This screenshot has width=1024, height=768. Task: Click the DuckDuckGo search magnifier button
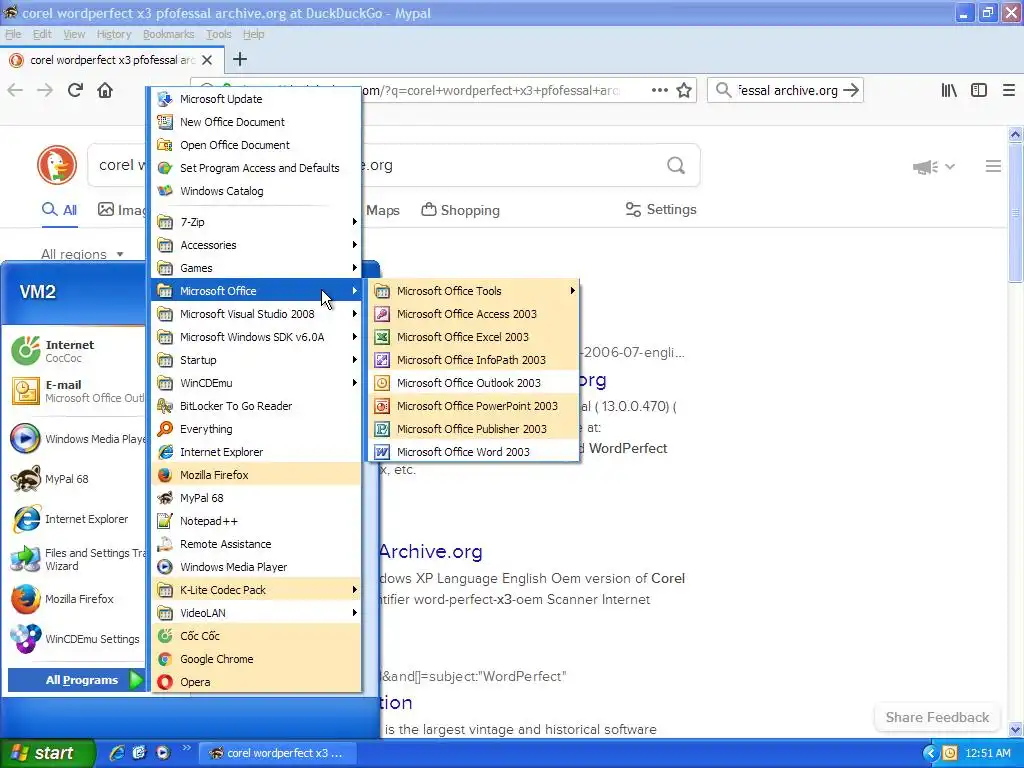[x=676, y=165]
